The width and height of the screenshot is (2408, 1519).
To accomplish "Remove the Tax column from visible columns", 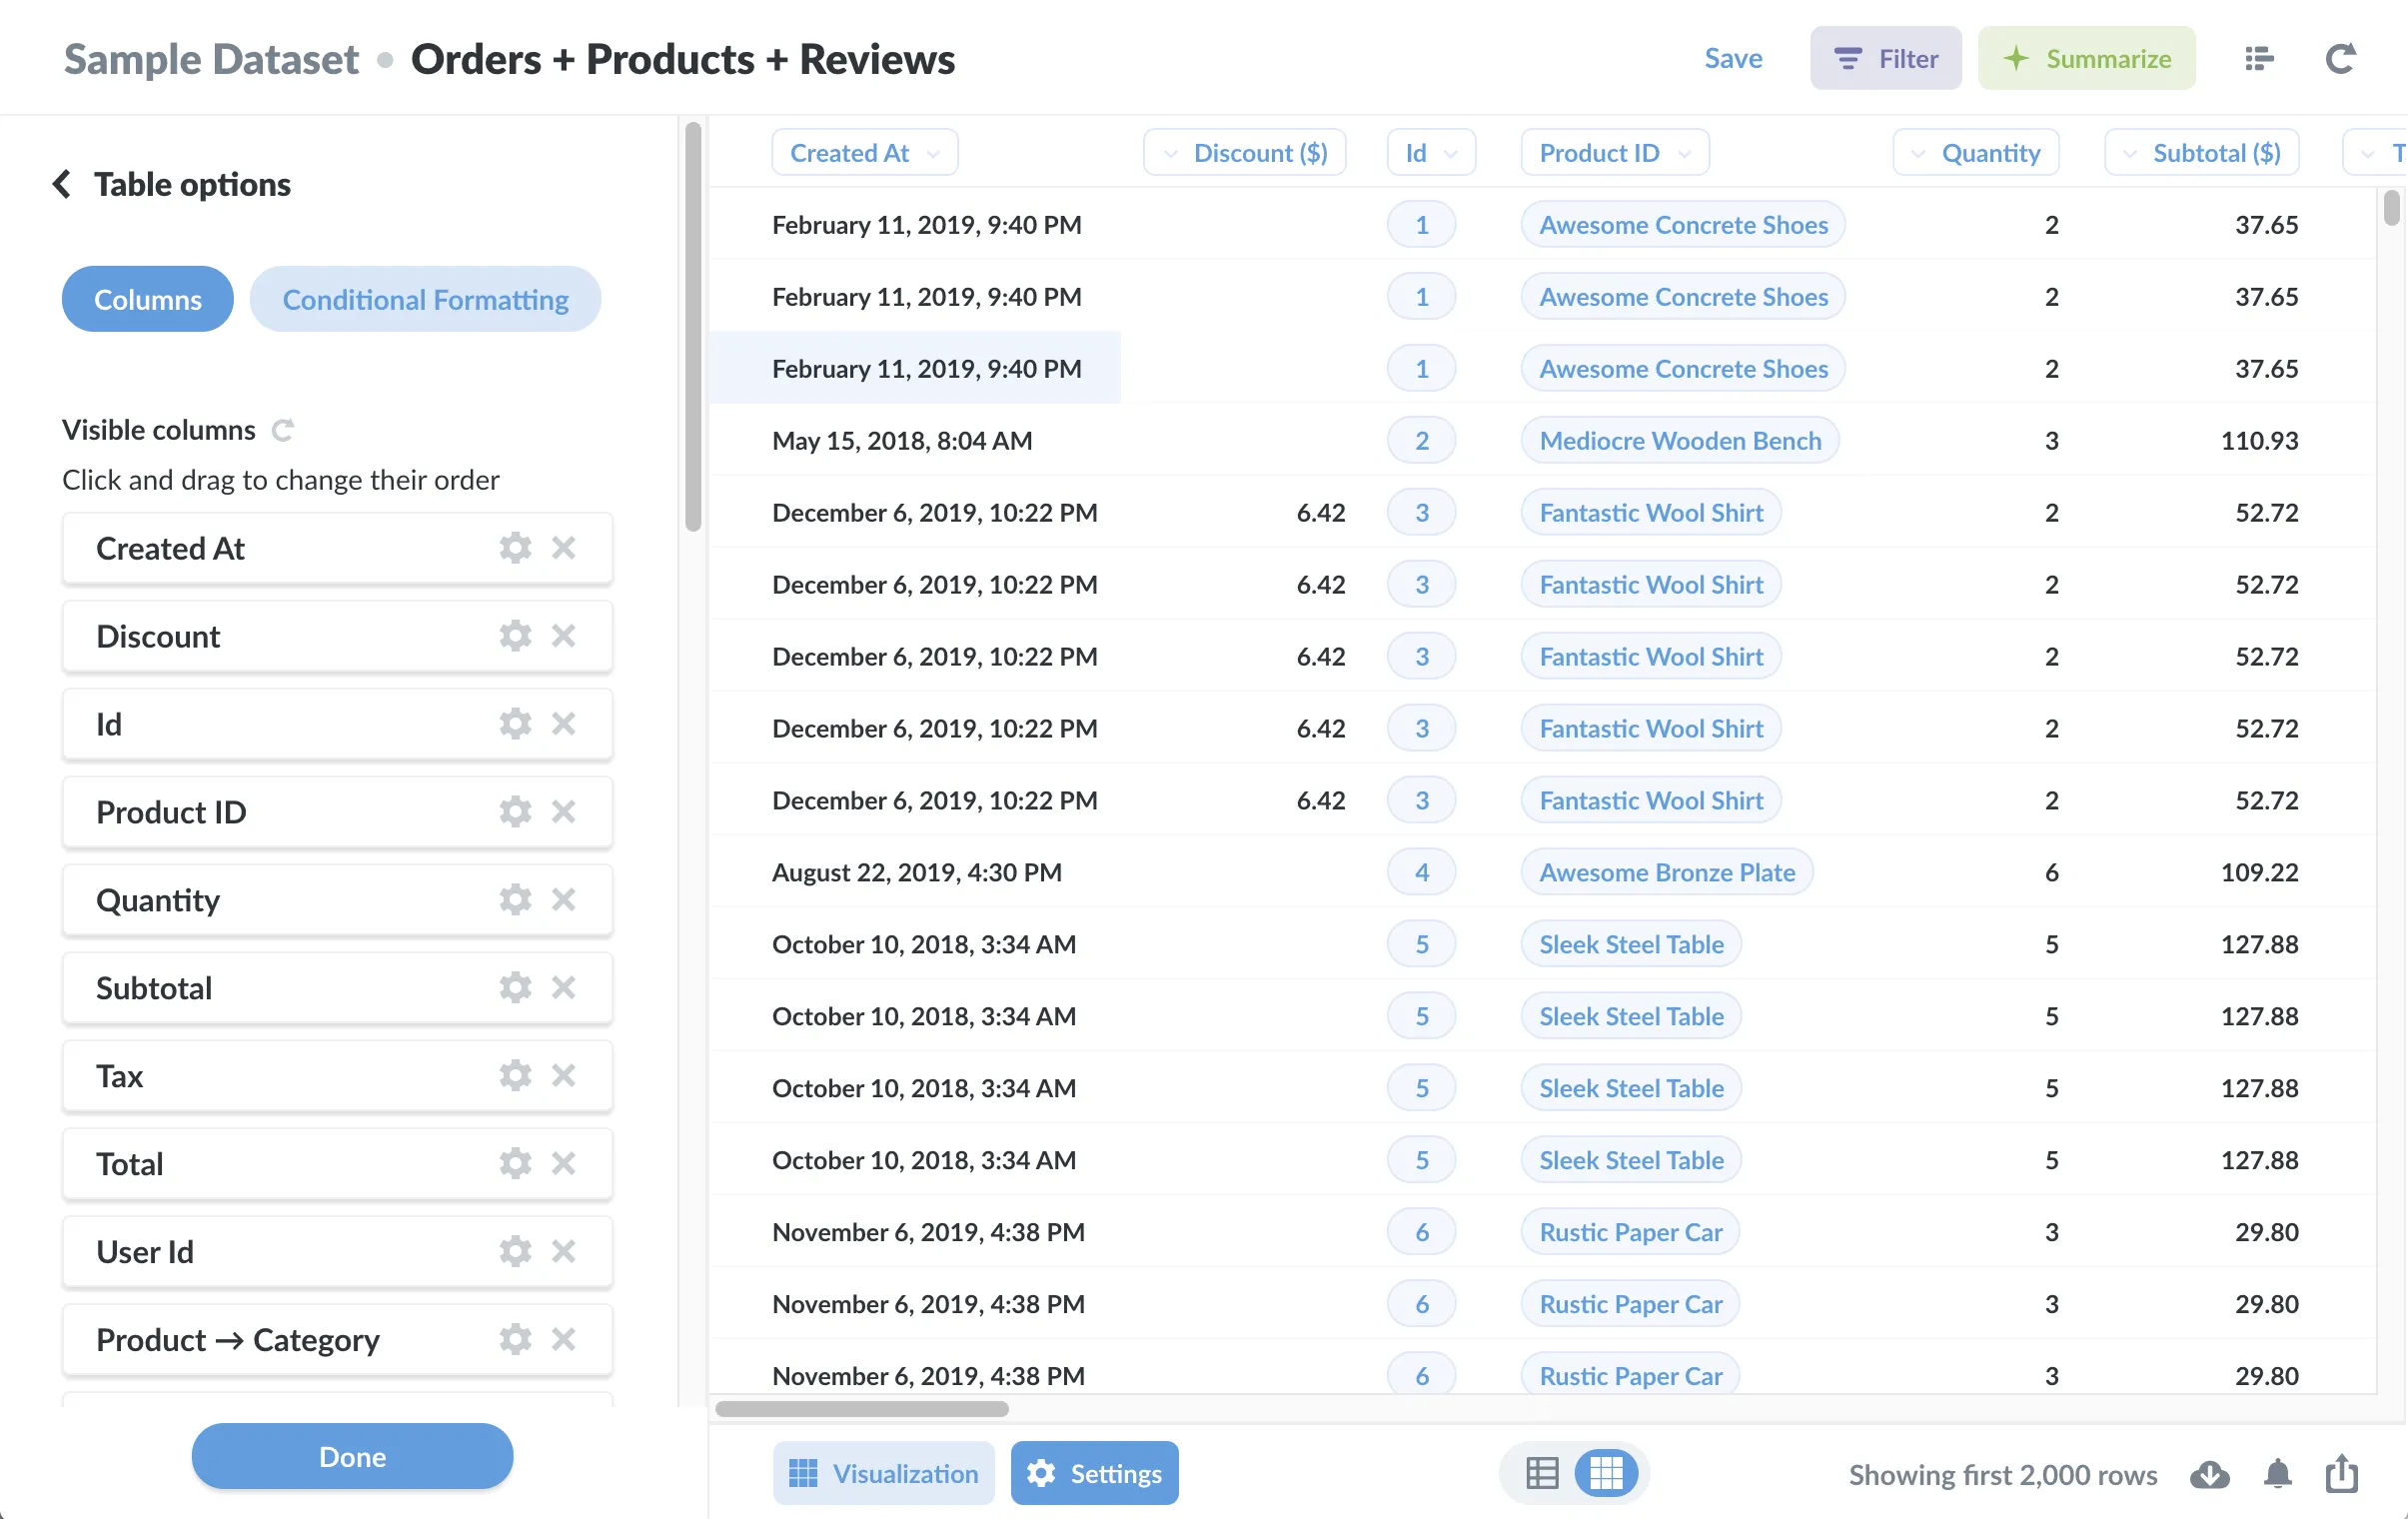I will [563, 1075].
